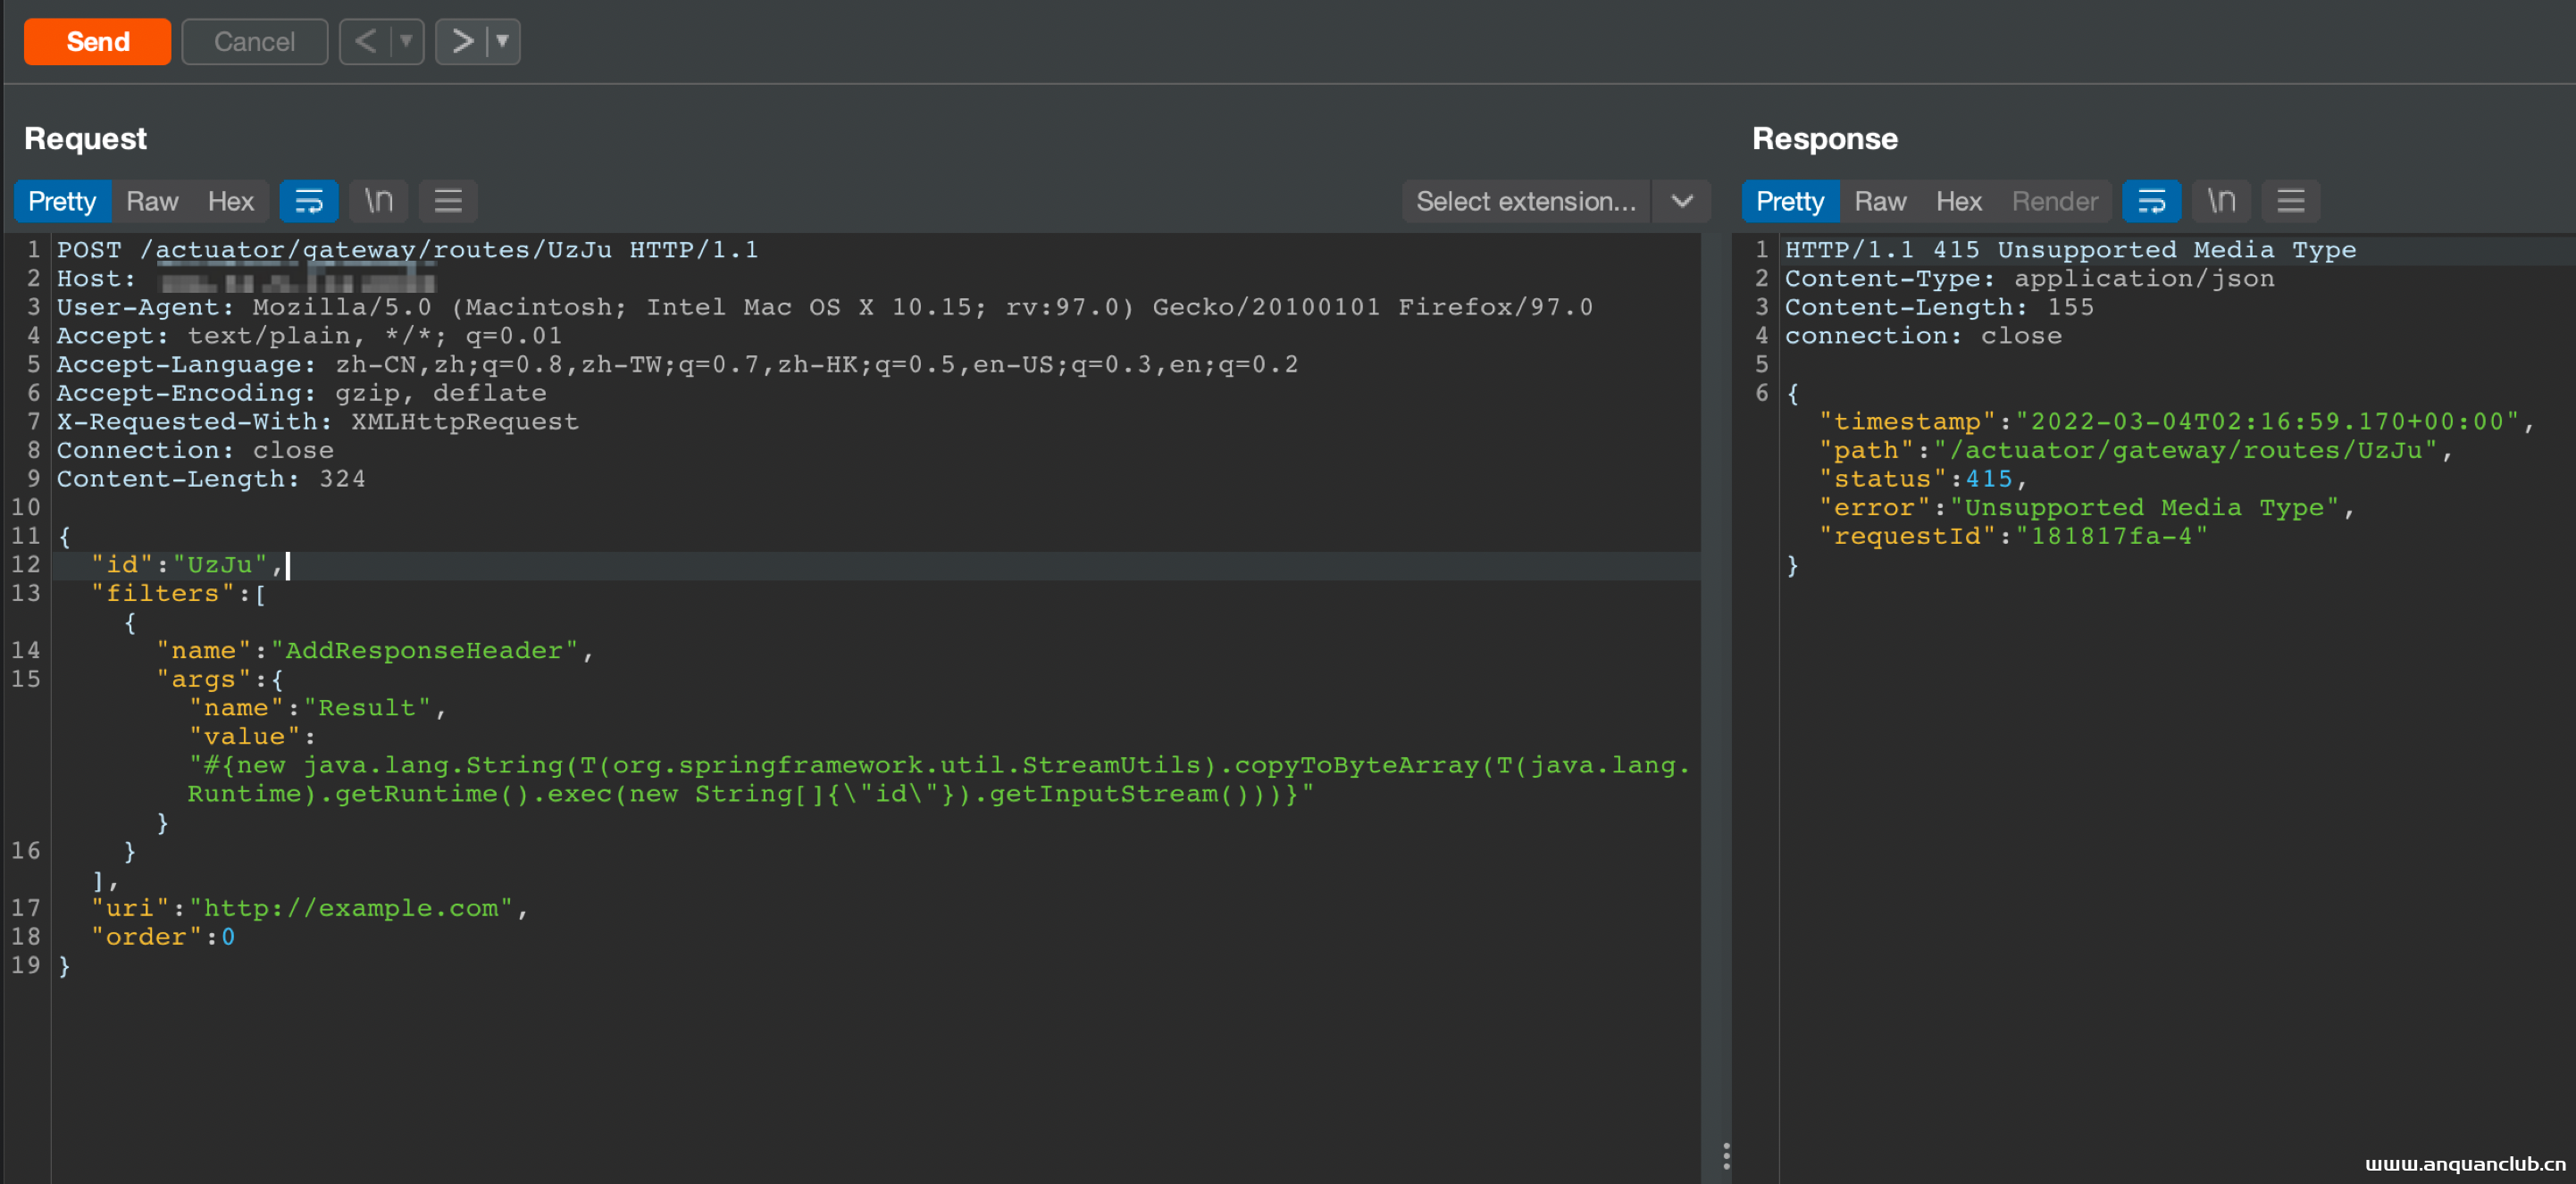Click the Content-Length header line in the request

point(210,479)
